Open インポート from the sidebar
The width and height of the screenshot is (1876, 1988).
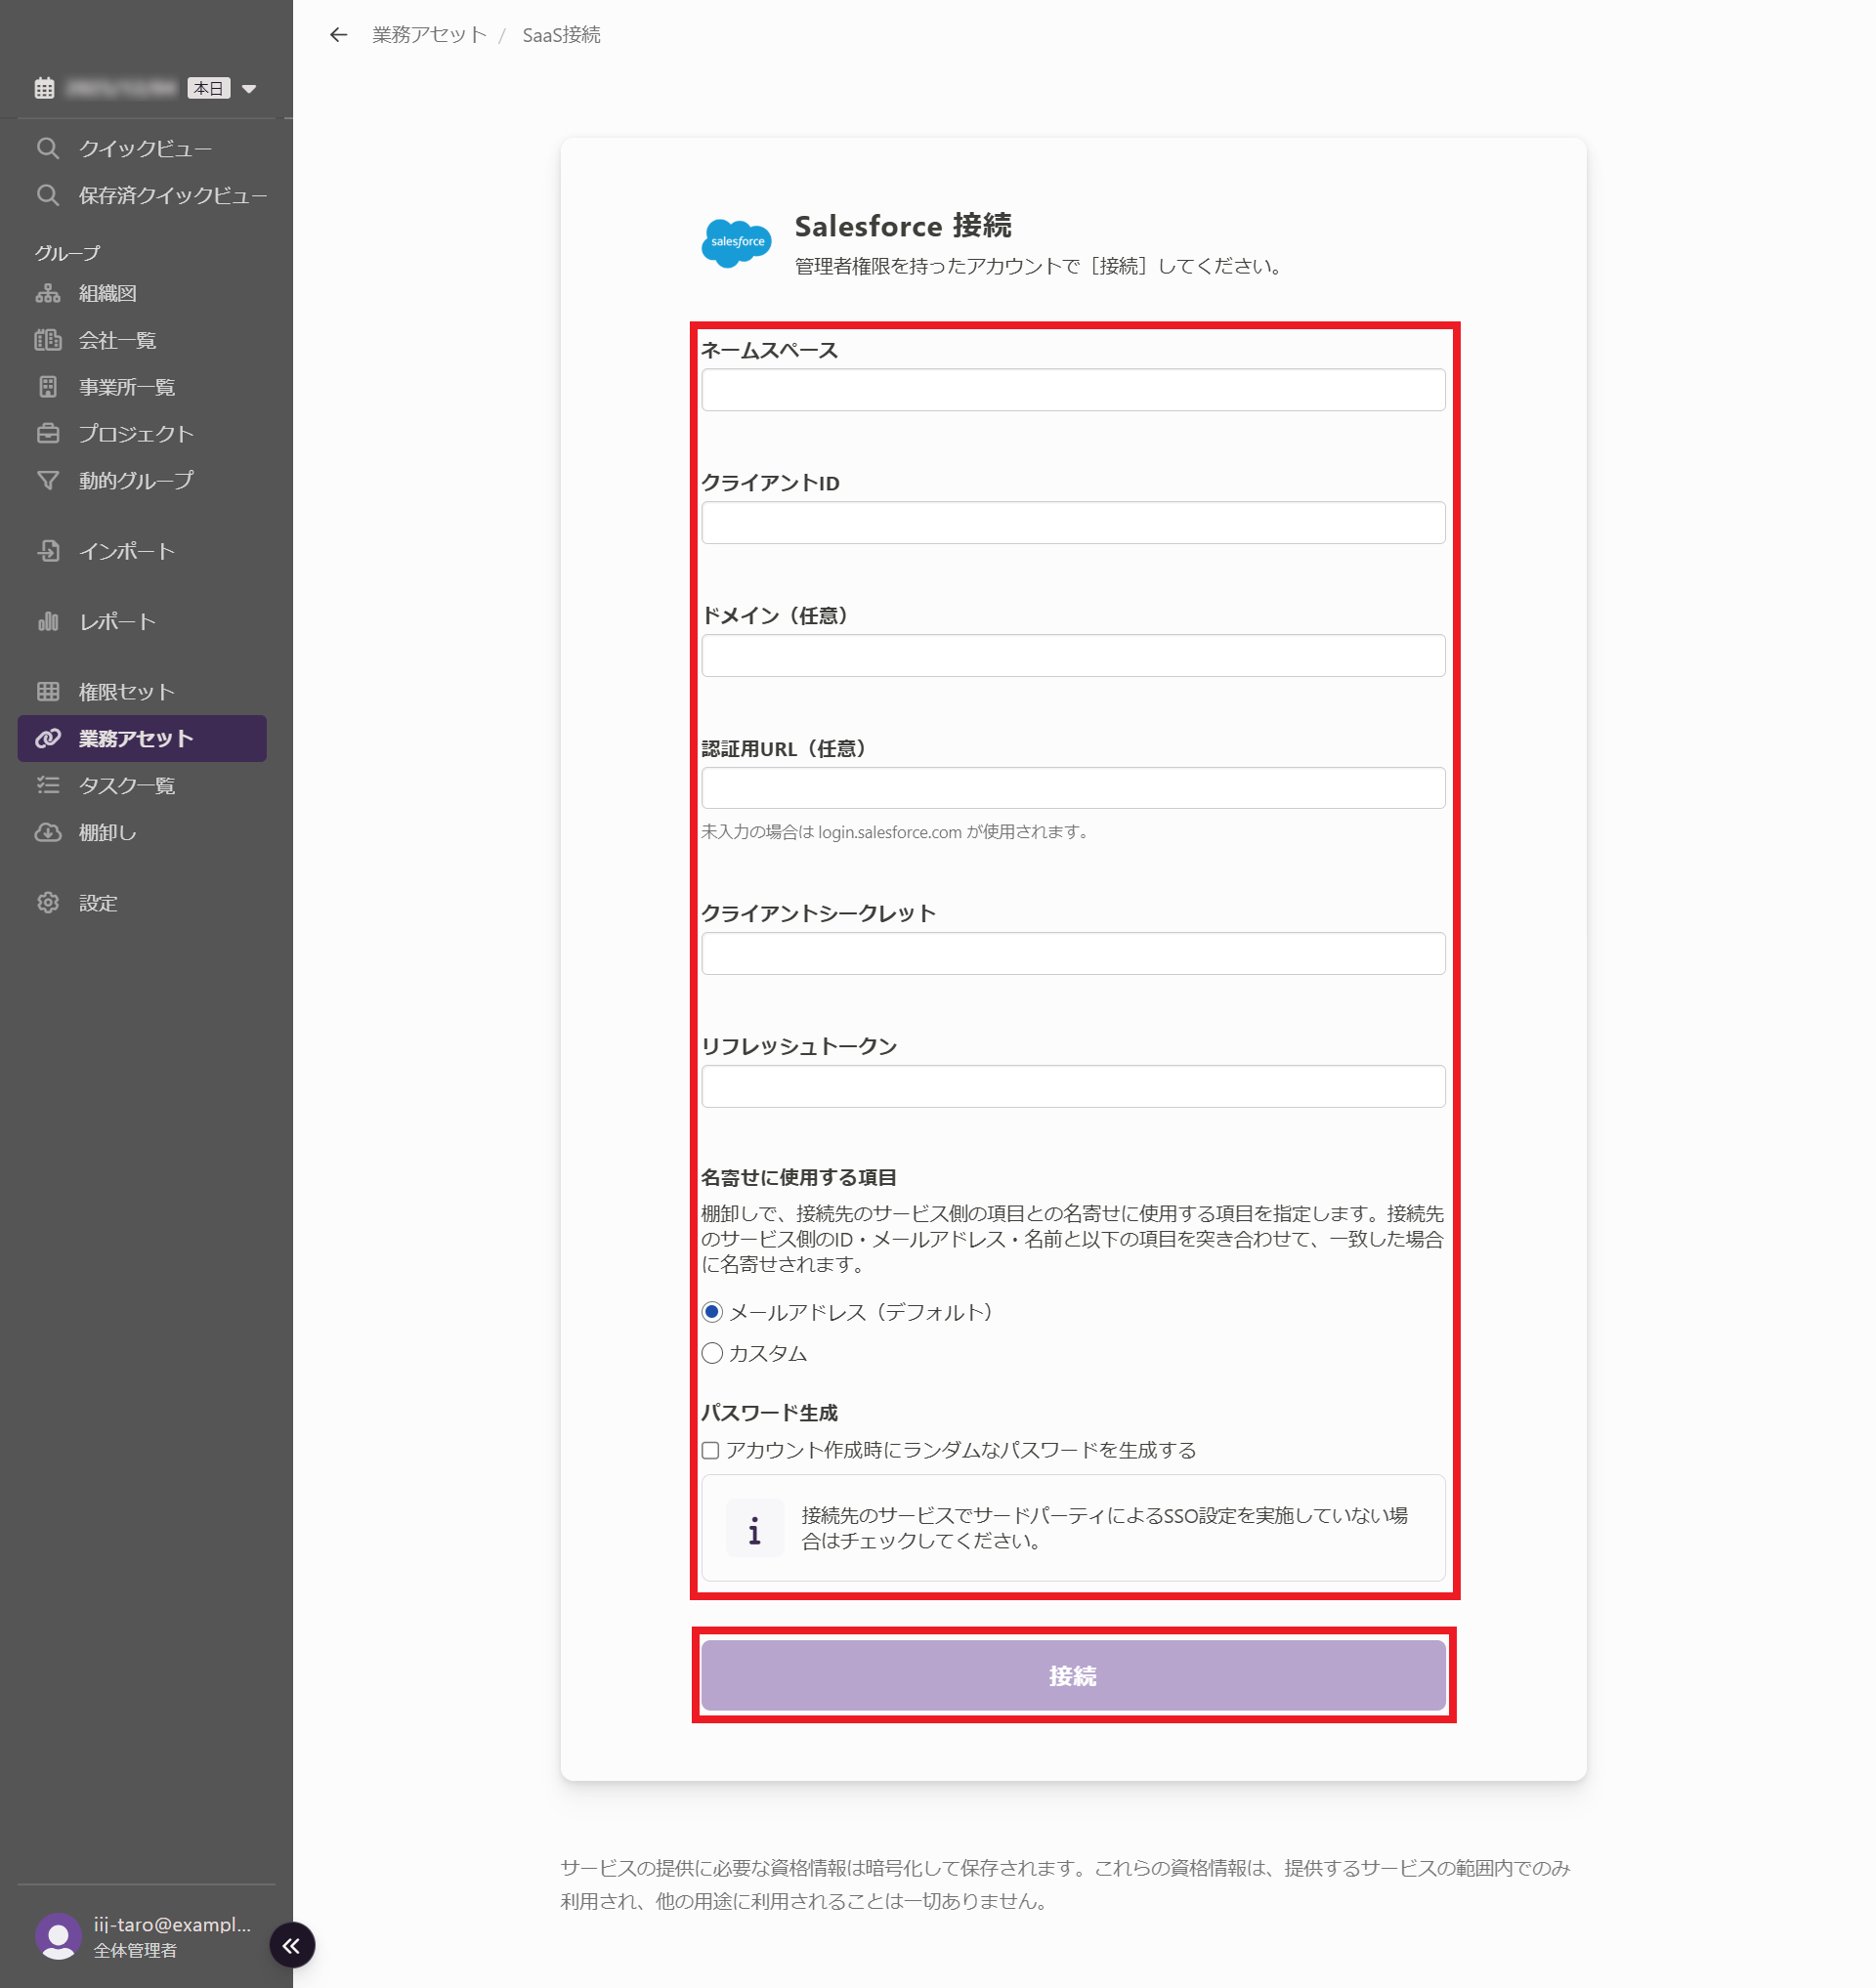pos(126,551)
